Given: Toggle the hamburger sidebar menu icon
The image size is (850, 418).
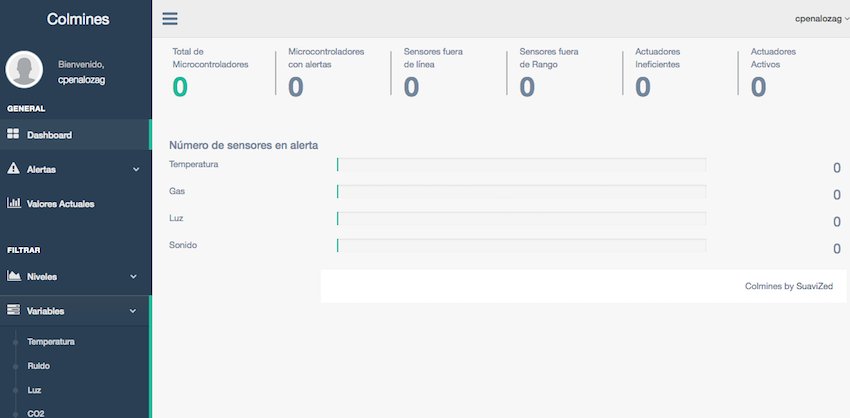Looking at the screenshot, I should (170, 19).
